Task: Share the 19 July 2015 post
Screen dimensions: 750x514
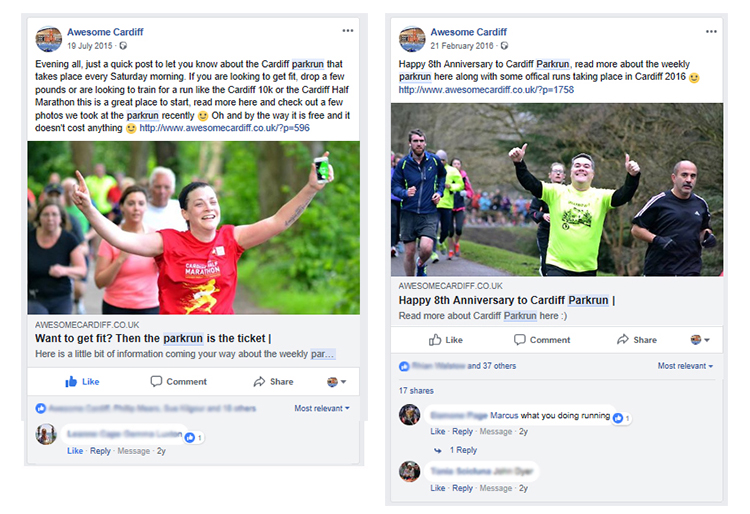Action: pos(273,382)
